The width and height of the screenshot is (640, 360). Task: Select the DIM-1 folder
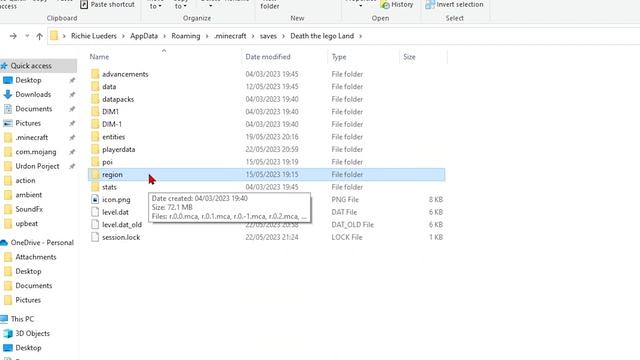(x=112, y=124)
